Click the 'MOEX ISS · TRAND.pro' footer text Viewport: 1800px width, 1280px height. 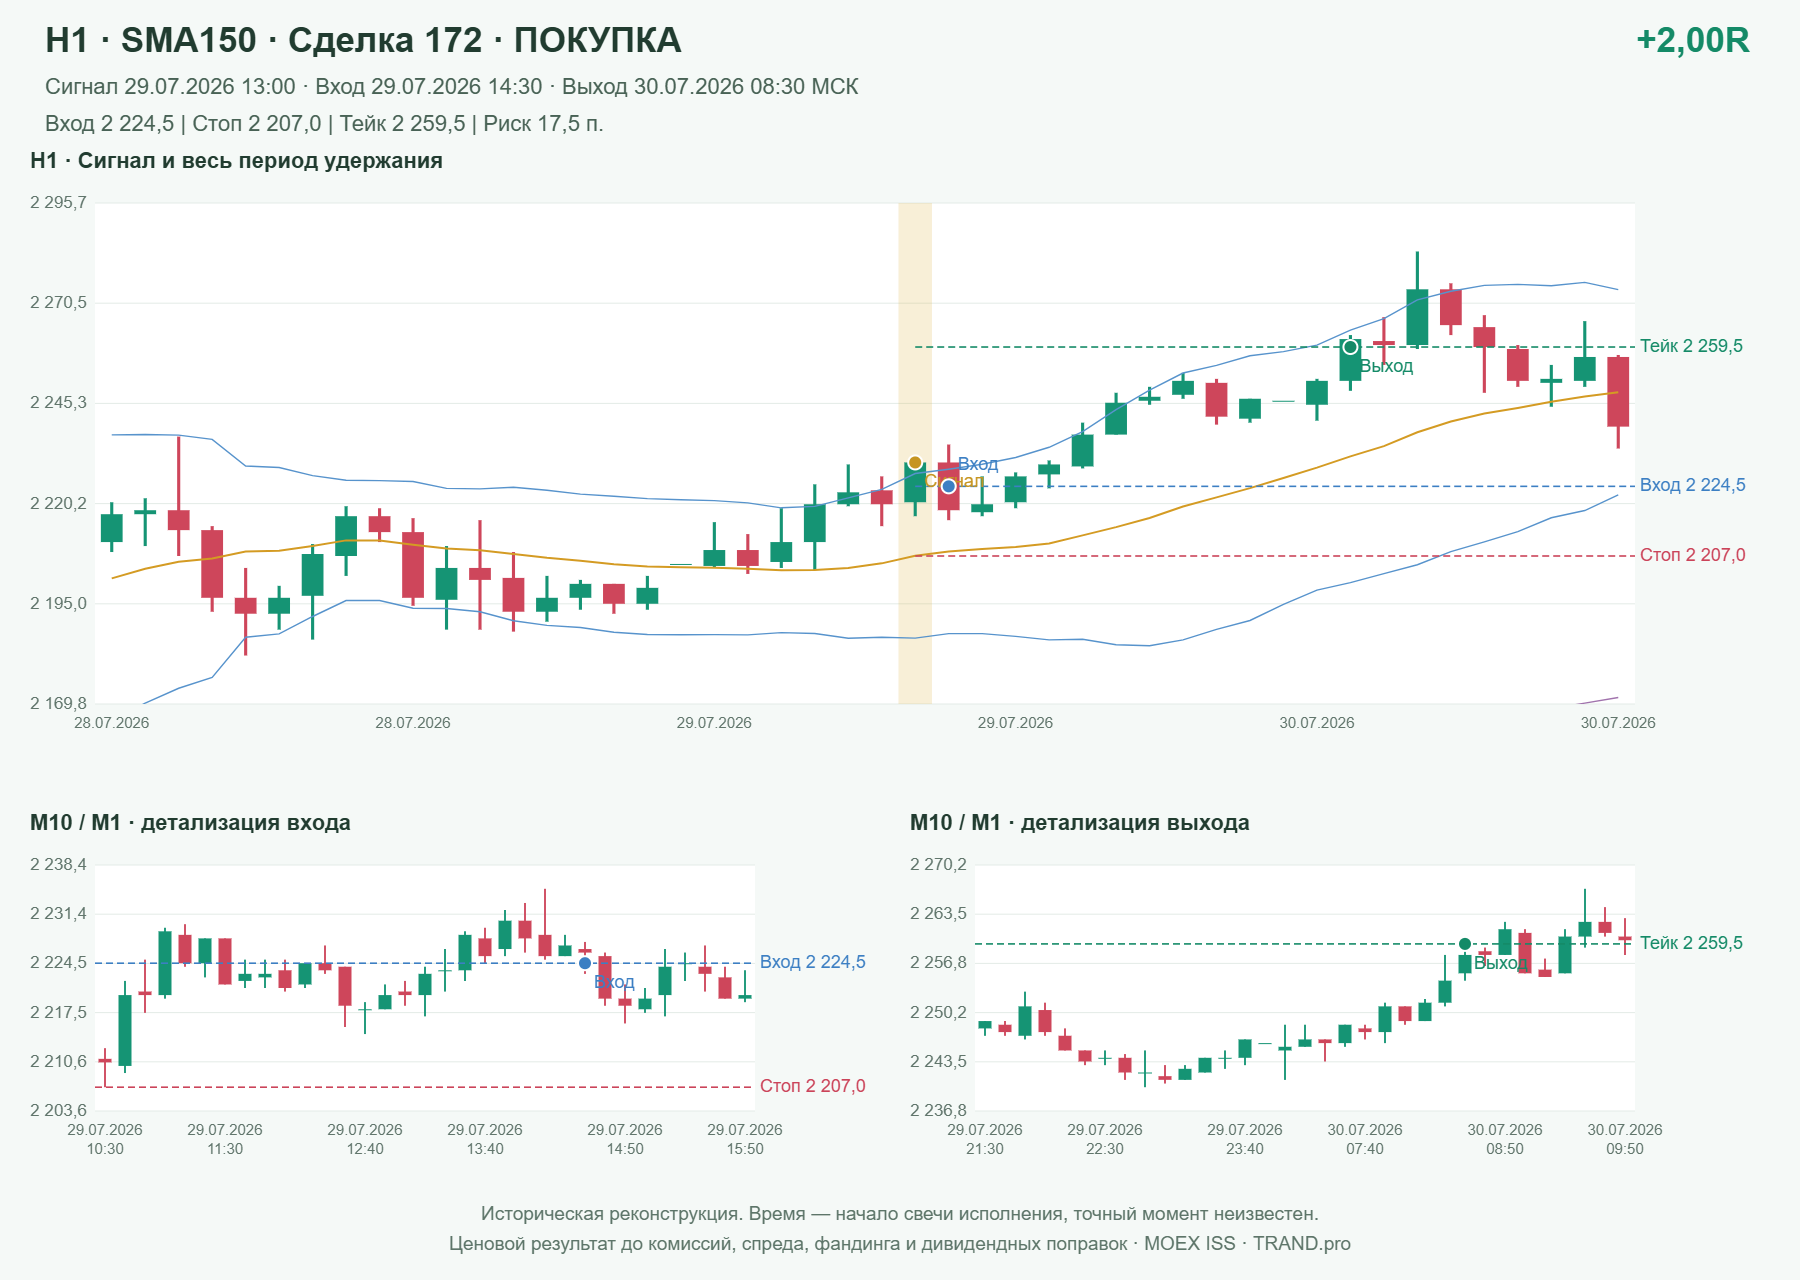(1247, 1244)
